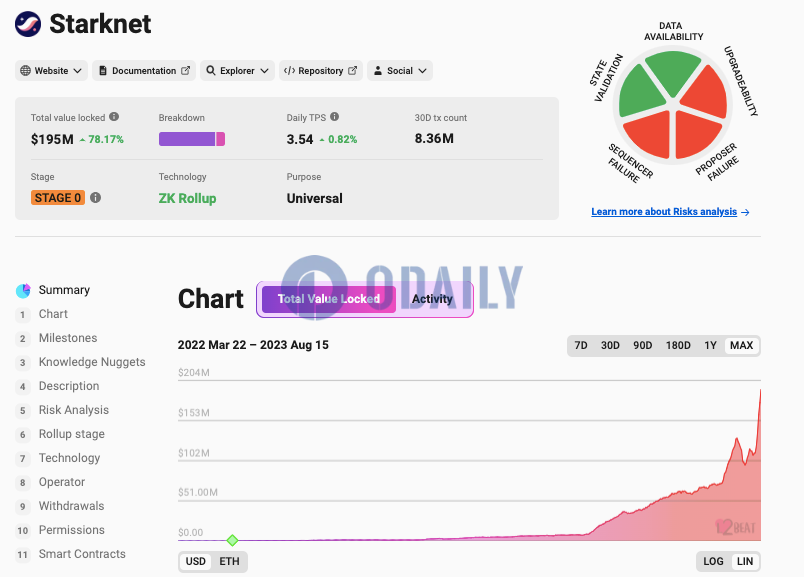Open the ZK Rollup technology link
The image size is (804, 577).
(187, 198)
